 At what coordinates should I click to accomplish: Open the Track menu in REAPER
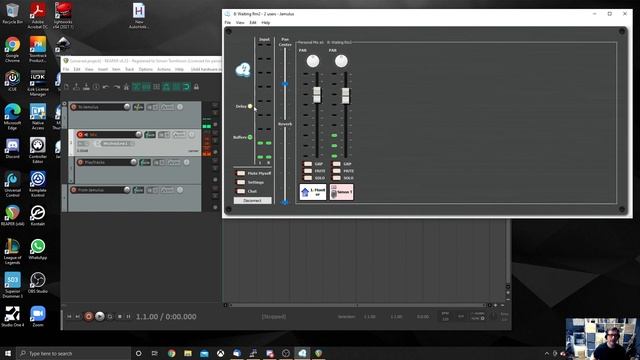tap(129, 69)
